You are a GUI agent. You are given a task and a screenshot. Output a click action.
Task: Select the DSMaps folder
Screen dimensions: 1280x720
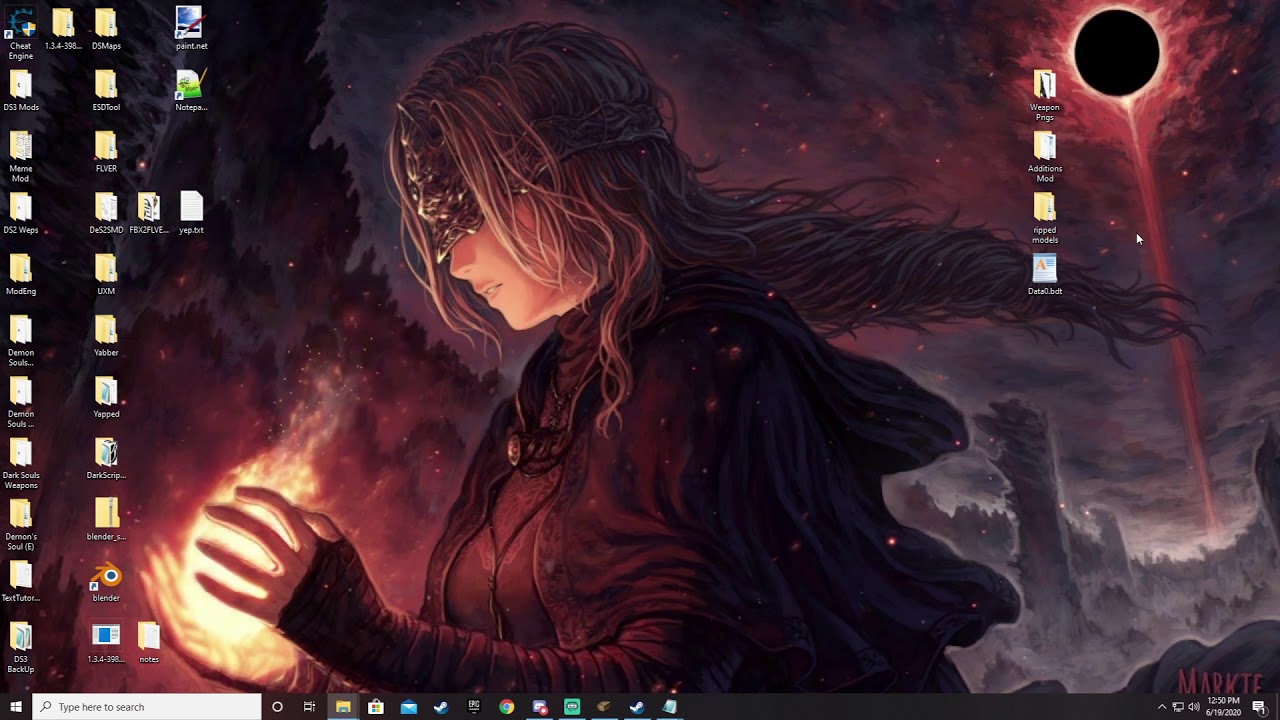coord(106,29)
